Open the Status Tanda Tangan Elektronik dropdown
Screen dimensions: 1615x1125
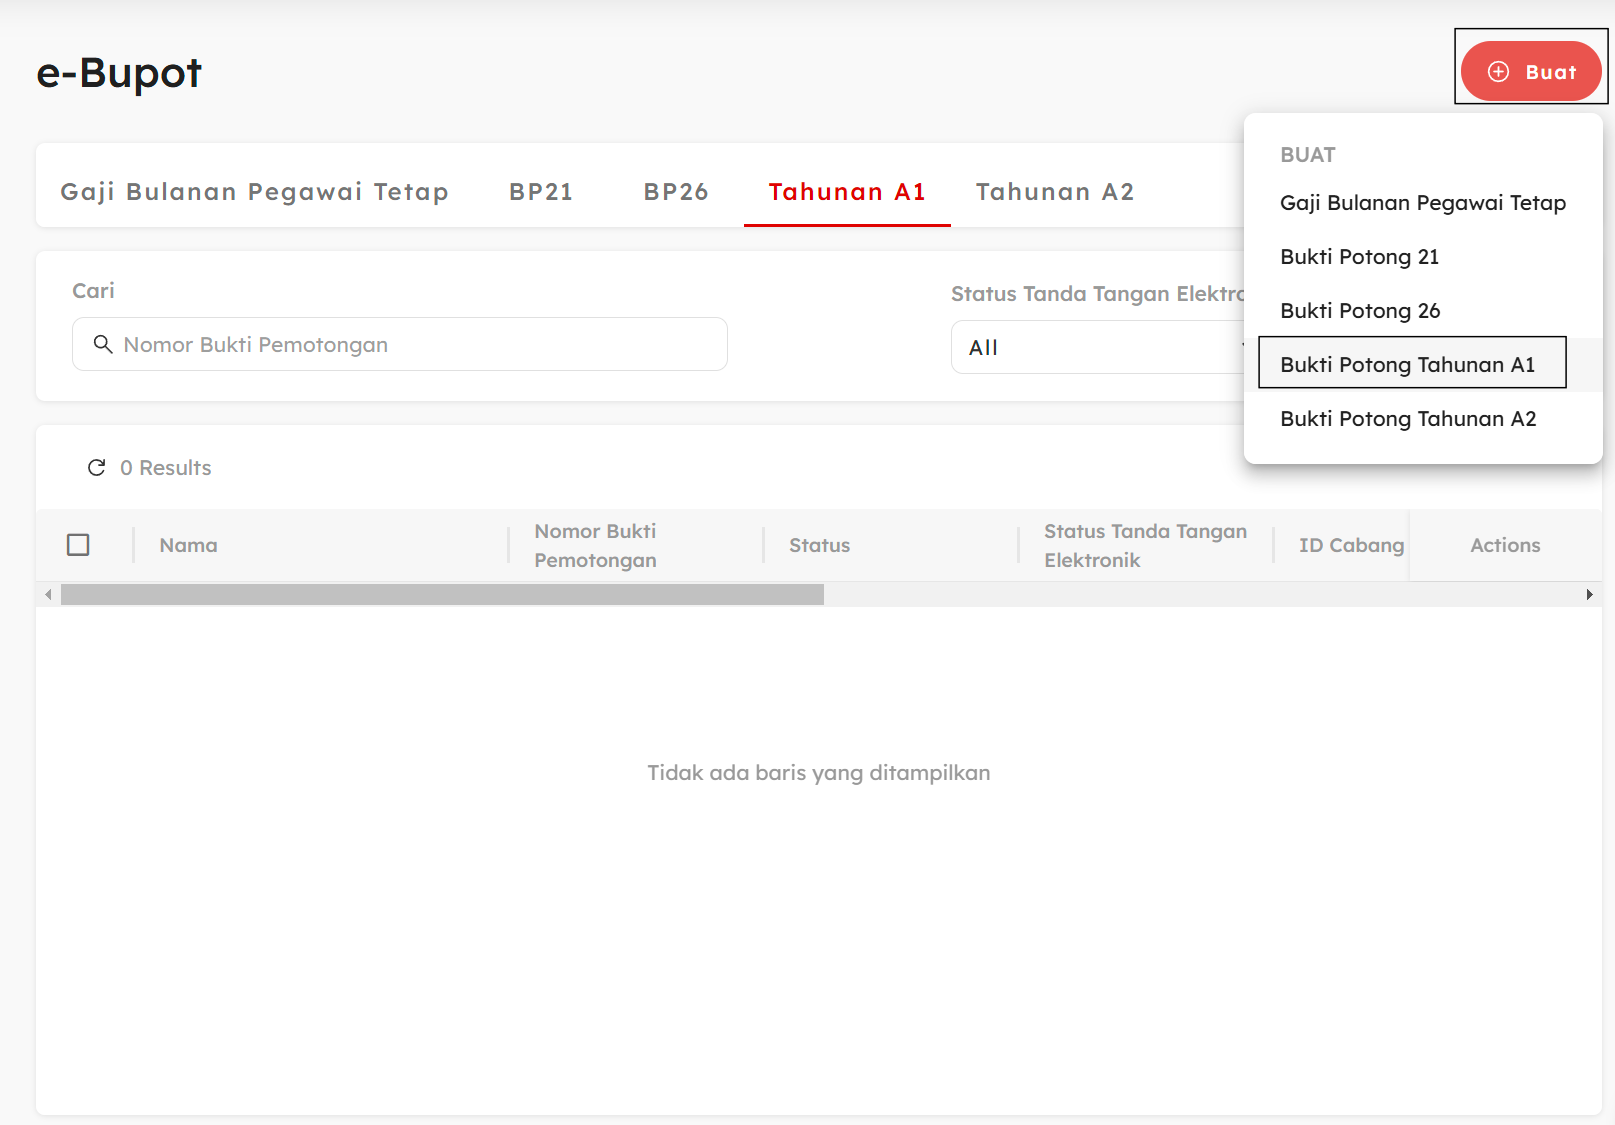point(1097,348)
